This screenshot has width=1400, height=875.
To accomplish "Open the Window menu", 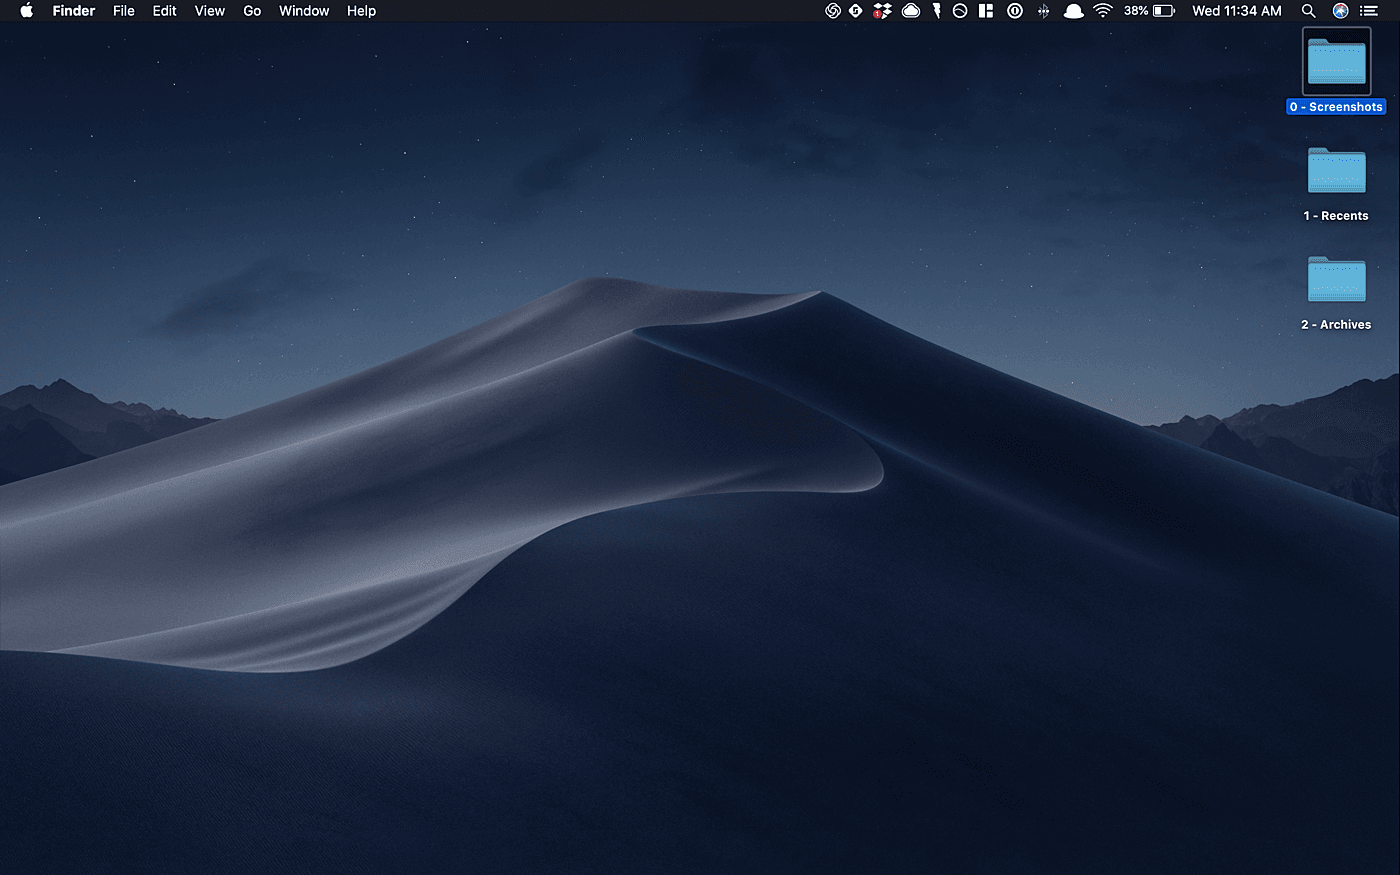I will point(304,11).
